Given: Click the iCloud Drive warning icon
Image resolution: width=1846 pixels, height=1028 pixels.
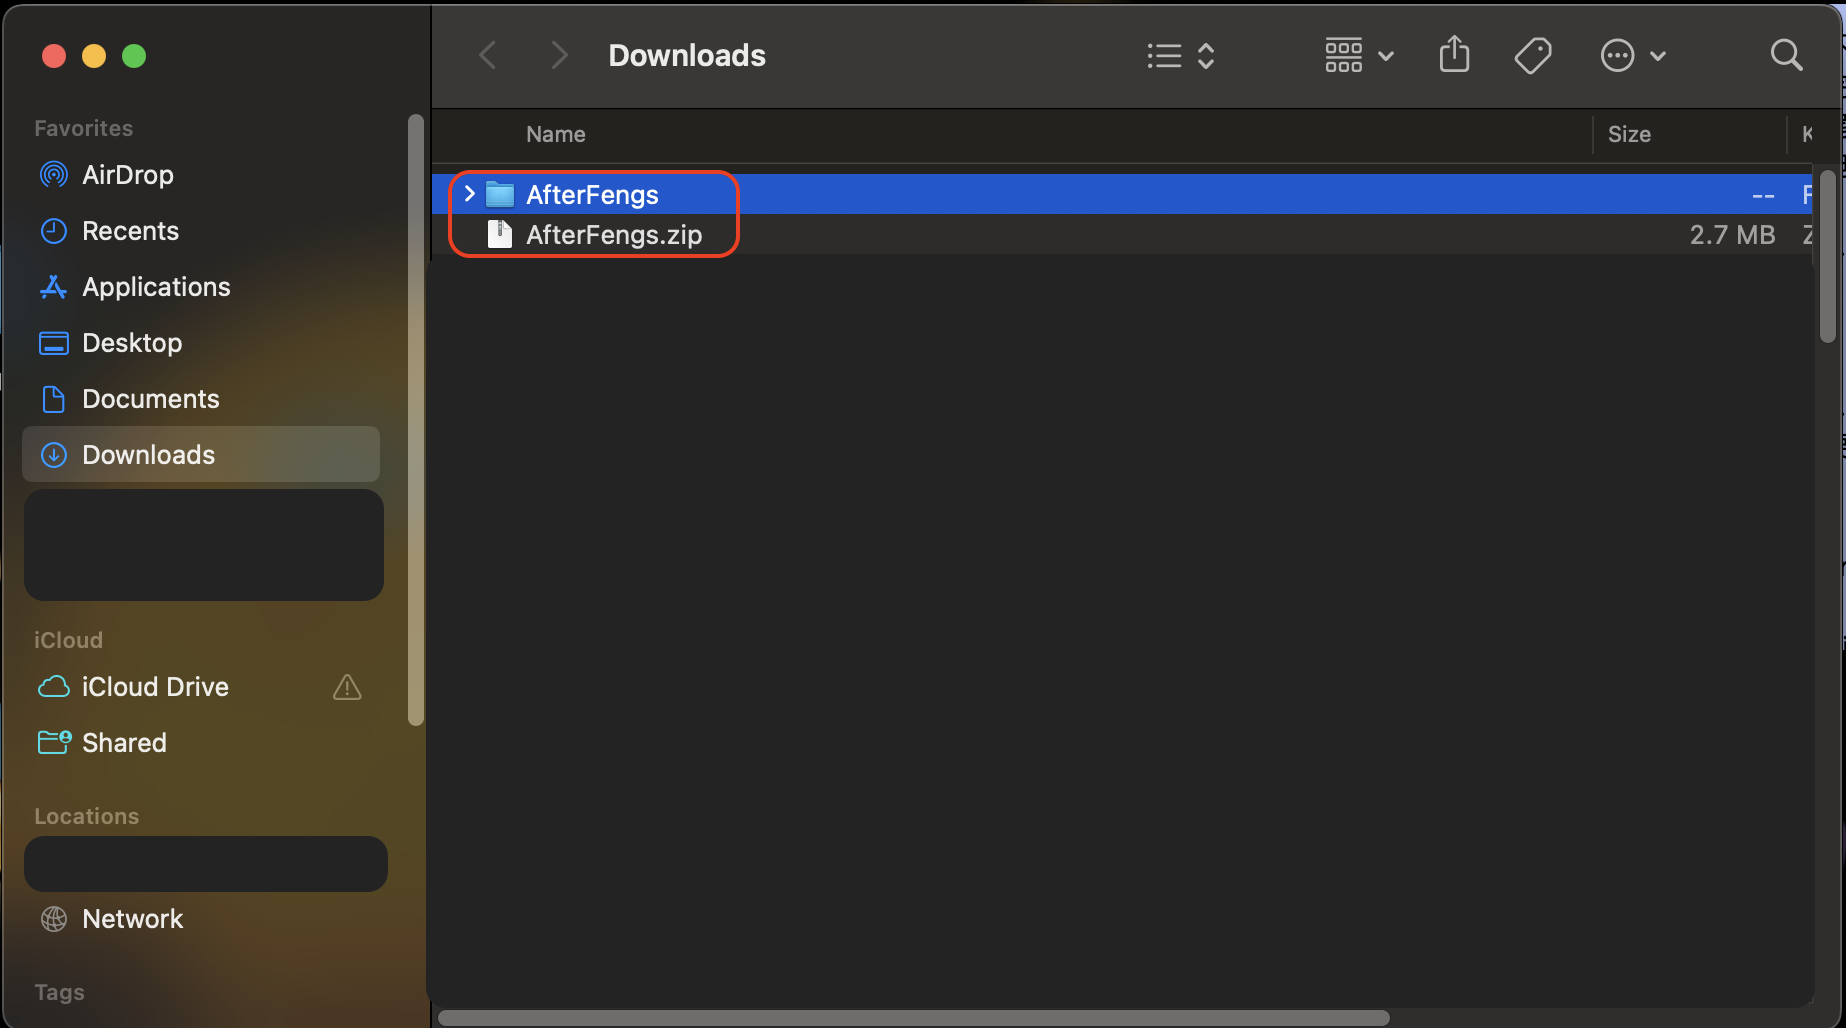Looking at the screenshot, I should 347,687.
